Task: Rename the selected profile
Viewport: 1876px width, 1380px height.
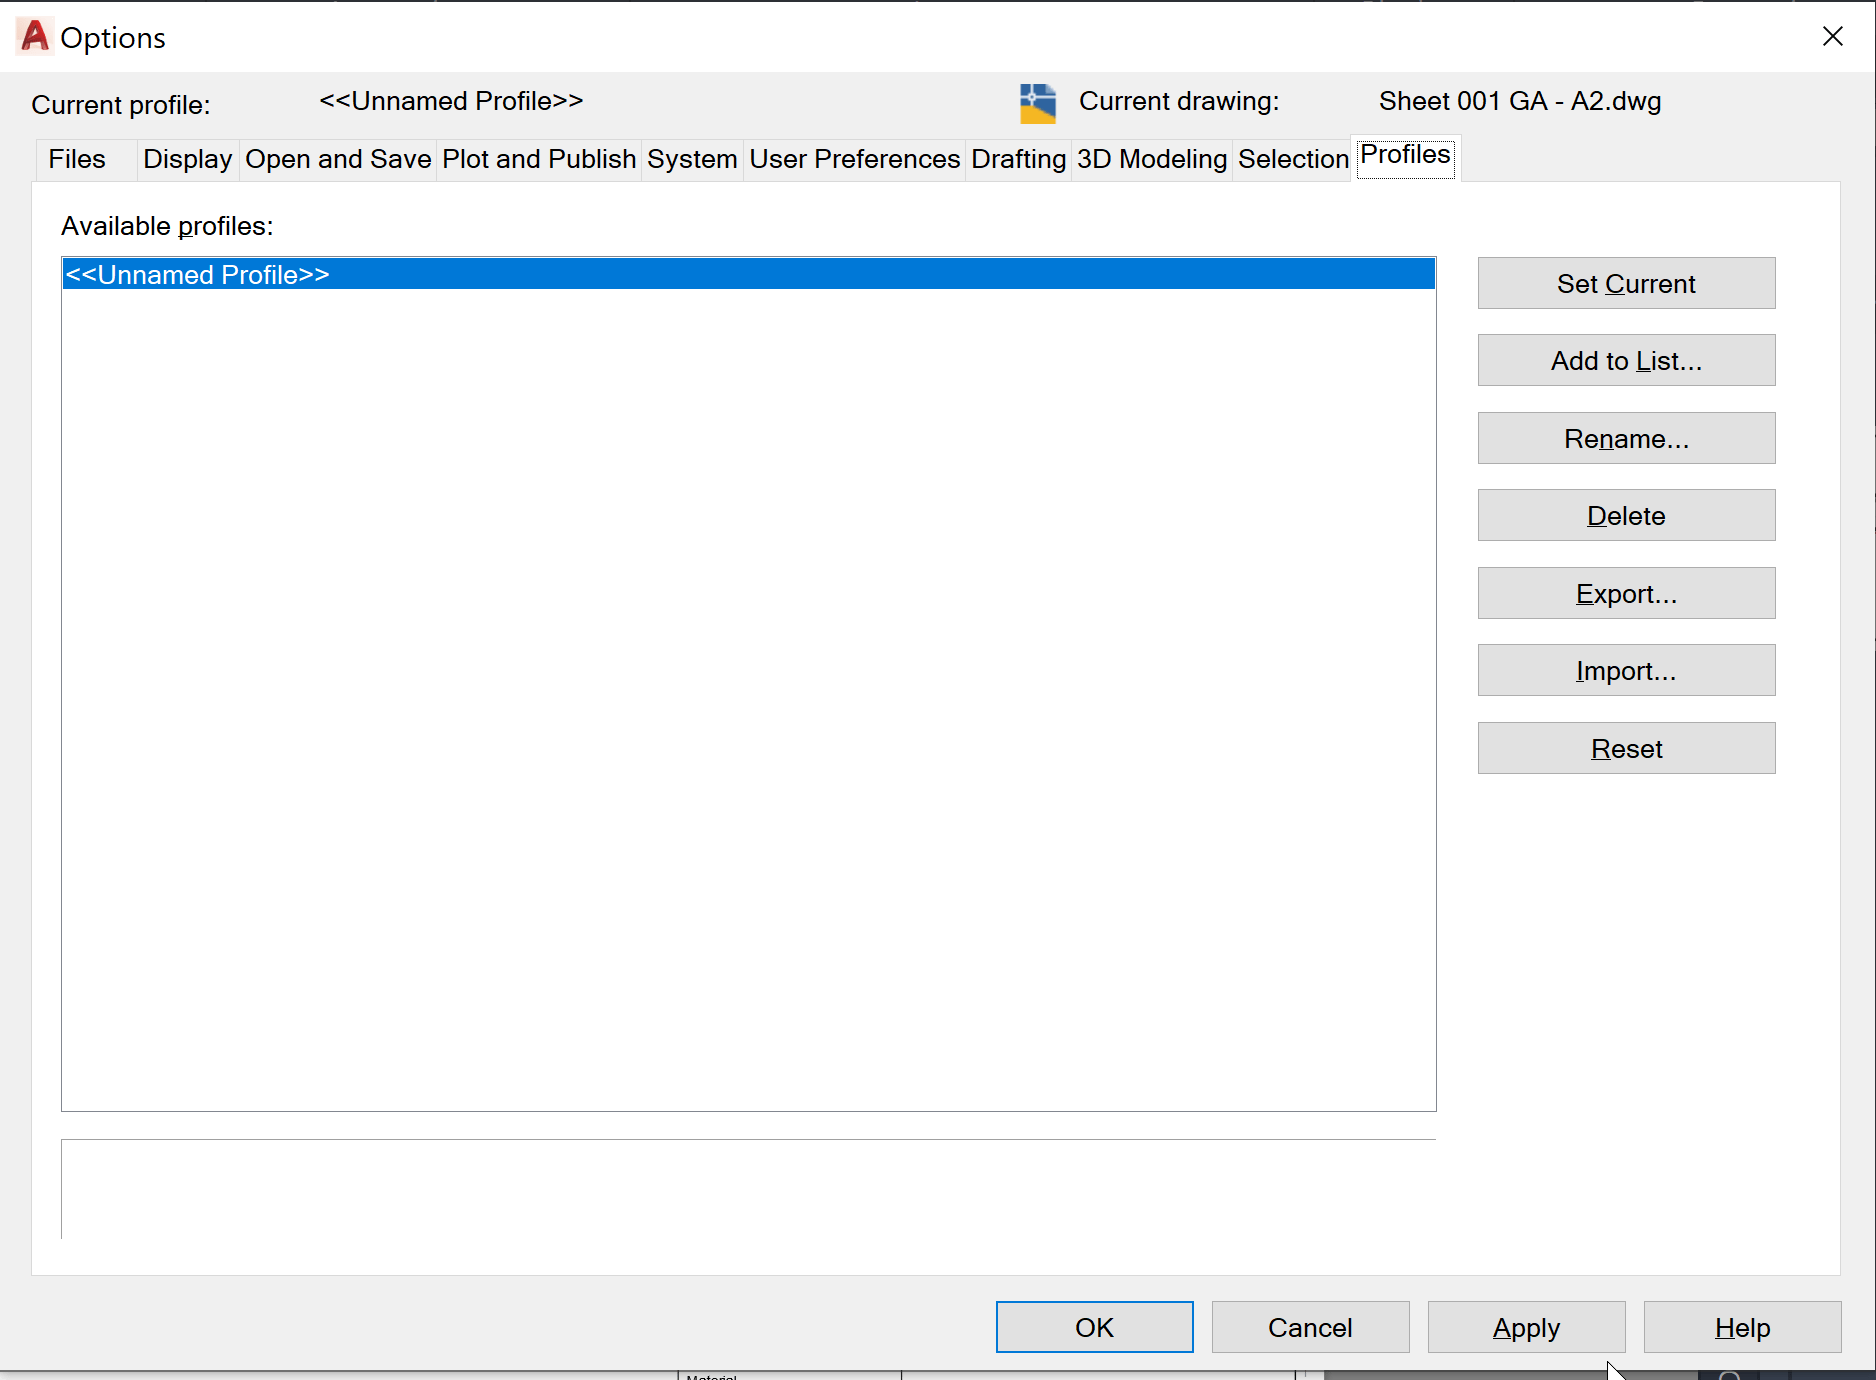Action: [x=1625, y=438]
